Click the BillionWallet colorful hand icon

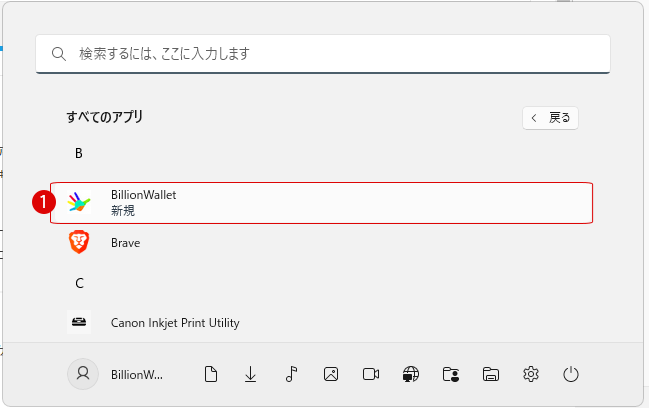coord(79,202)
